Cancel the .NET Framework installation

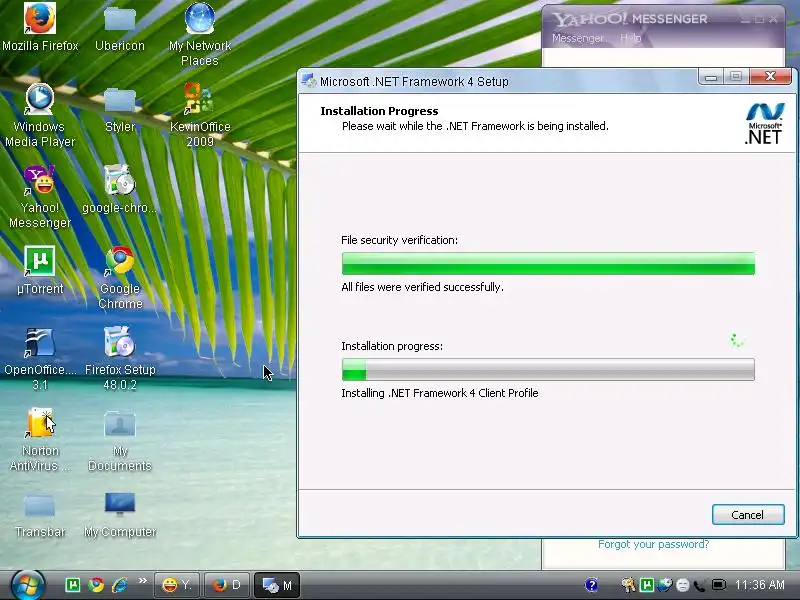[x=748, y=515]
